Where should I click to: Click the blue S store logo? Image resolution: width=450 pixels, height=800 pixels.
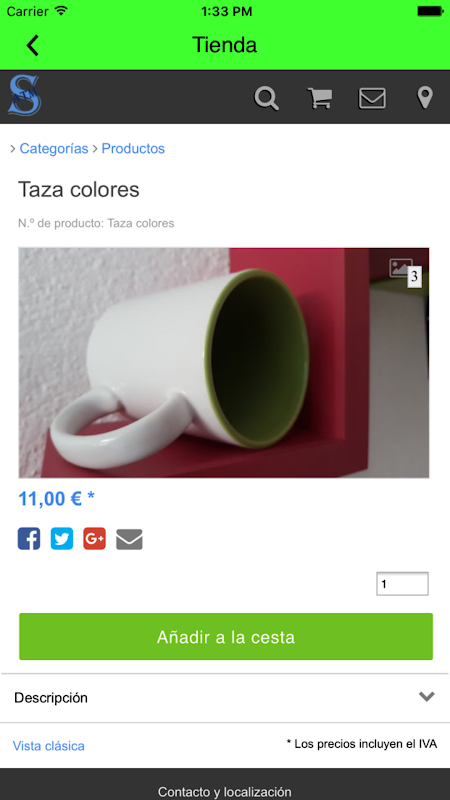[x=24, y=95]
